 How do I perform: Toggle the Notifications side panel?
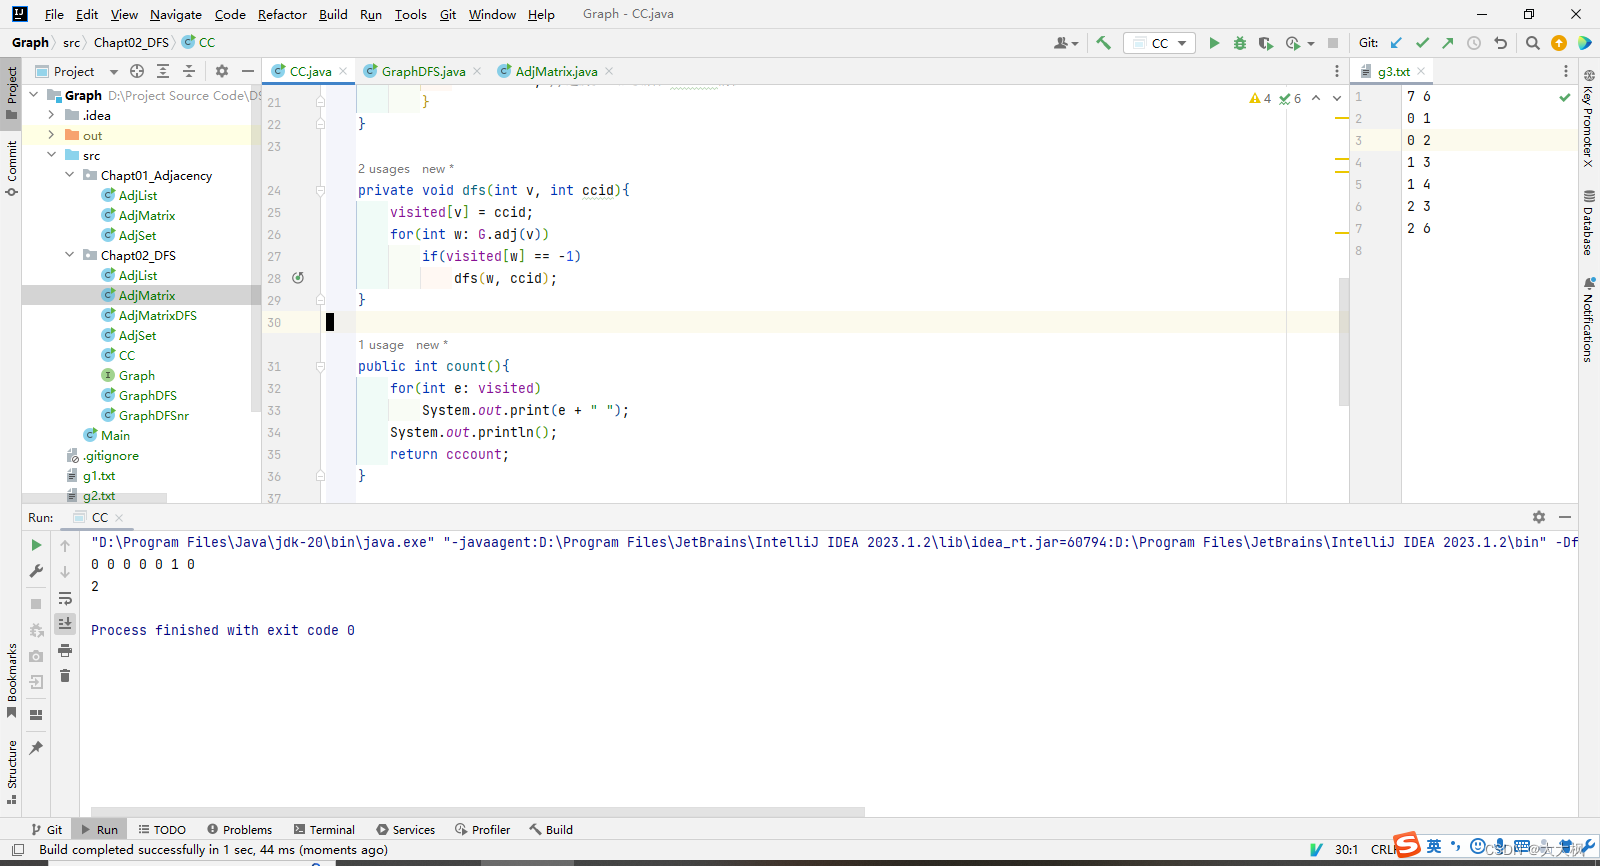click(1588, 320)
